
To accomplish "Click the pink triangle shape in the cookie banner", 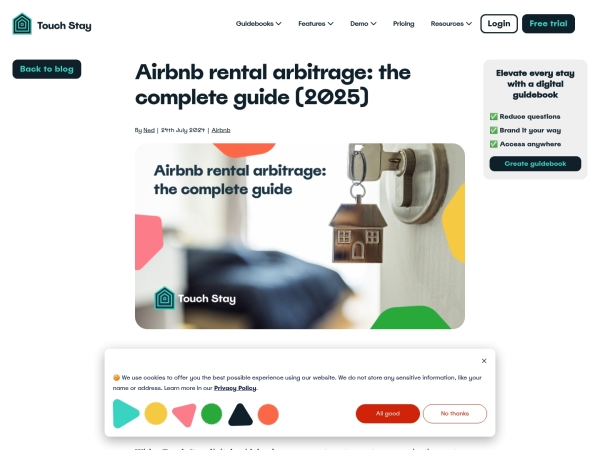I will tap(185, 415).
